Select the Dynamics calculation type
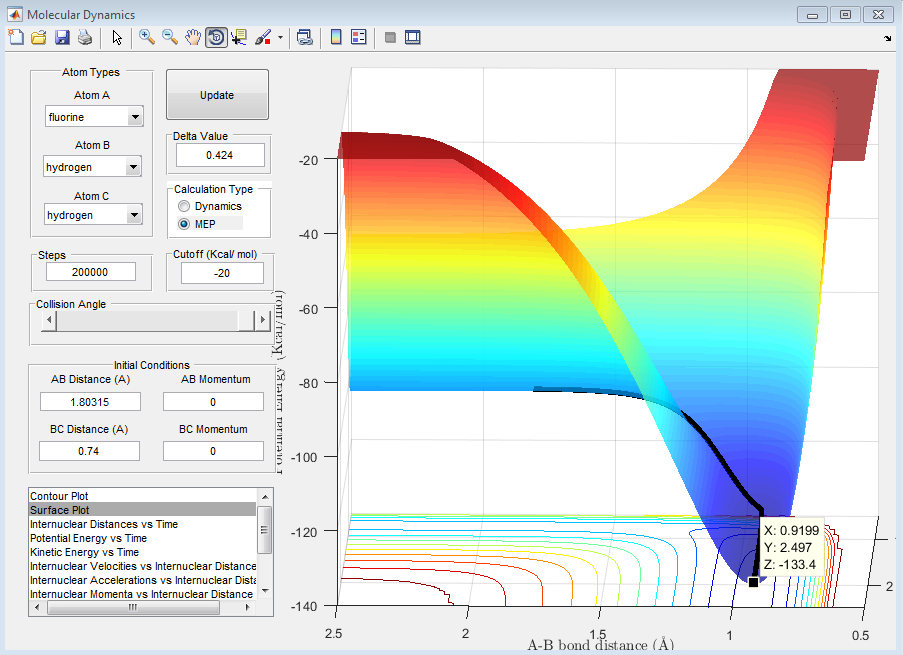The width and height of the screenshot is (903, 655). coord(183,206)
